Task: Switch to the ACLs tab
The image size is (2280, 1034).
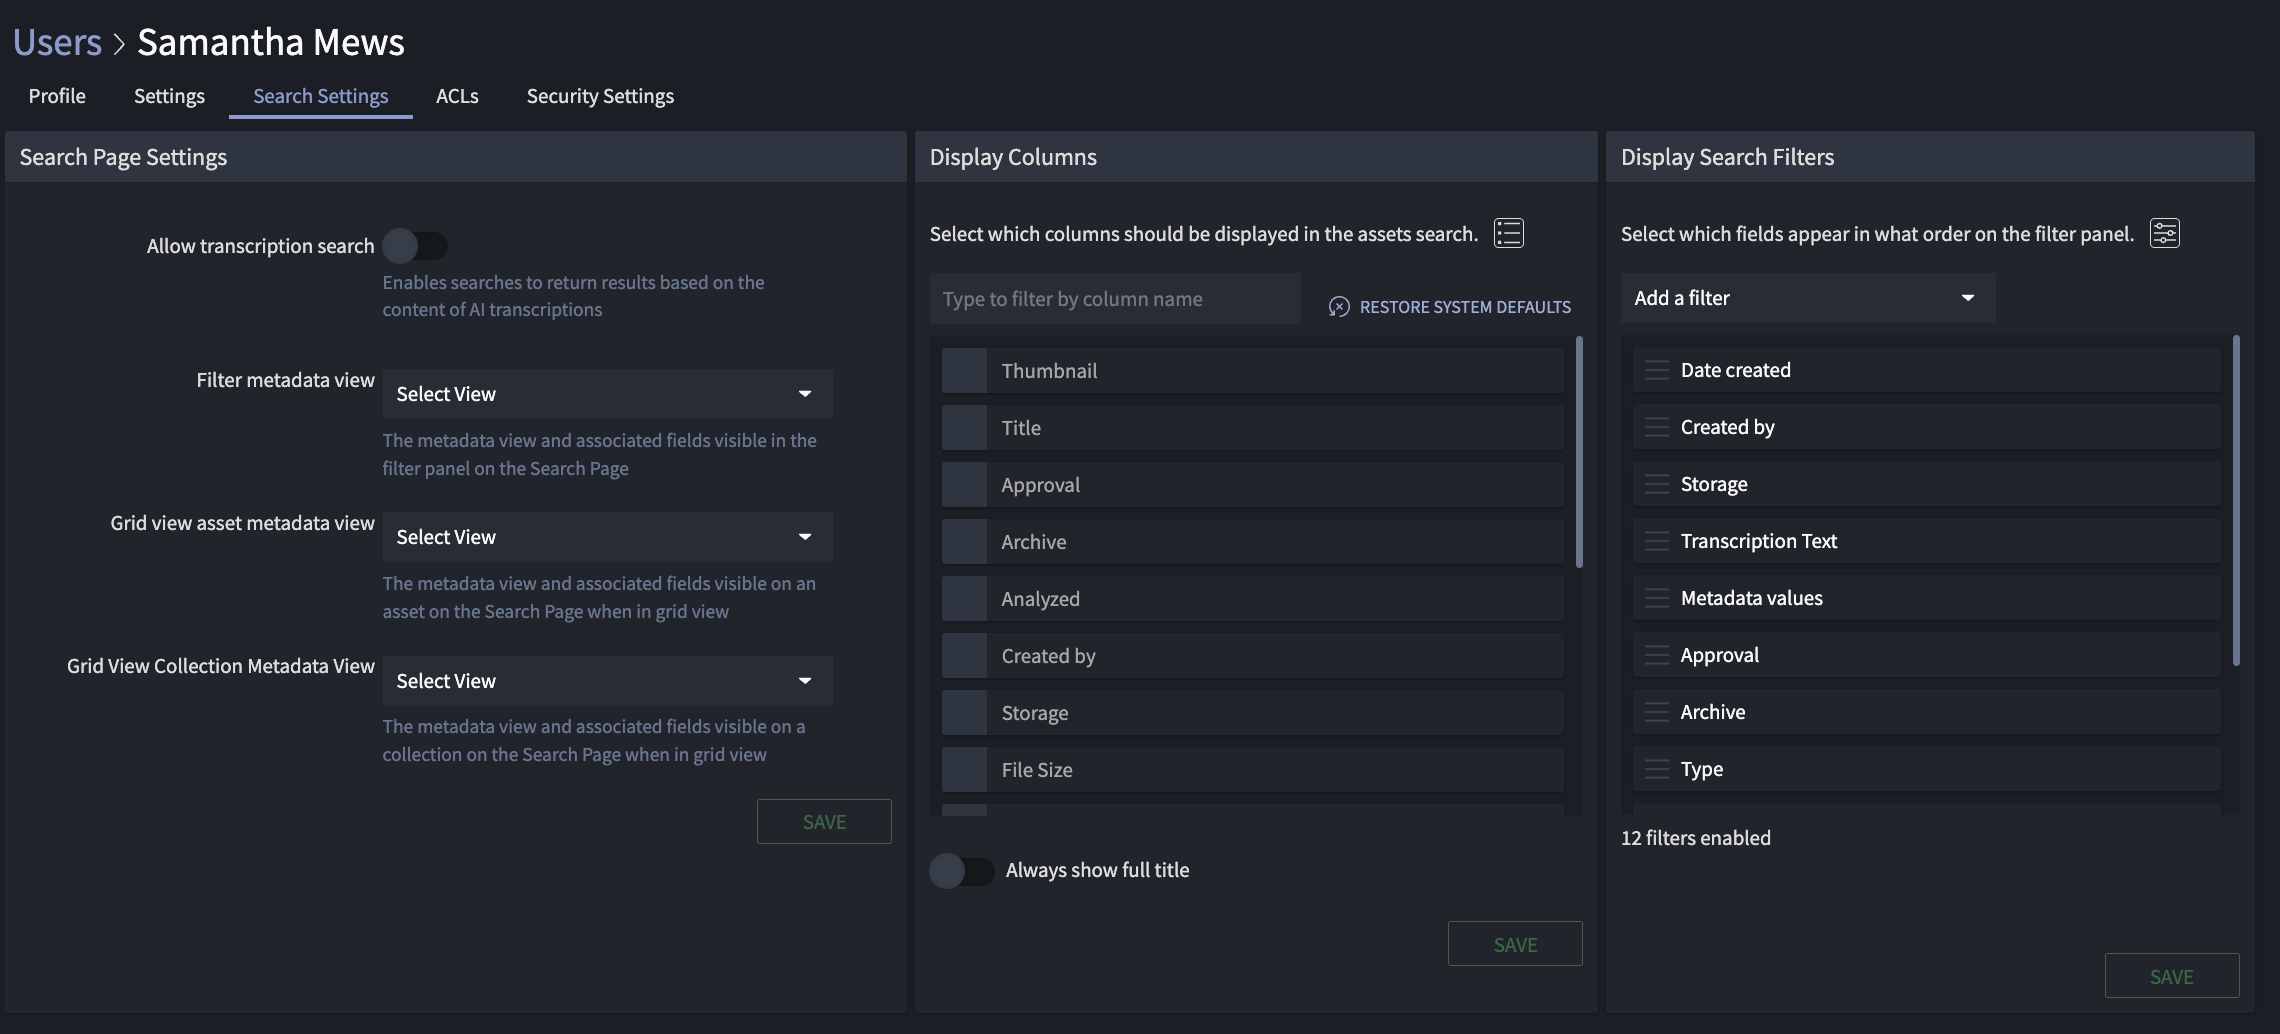Action: [x=457, y=96]
